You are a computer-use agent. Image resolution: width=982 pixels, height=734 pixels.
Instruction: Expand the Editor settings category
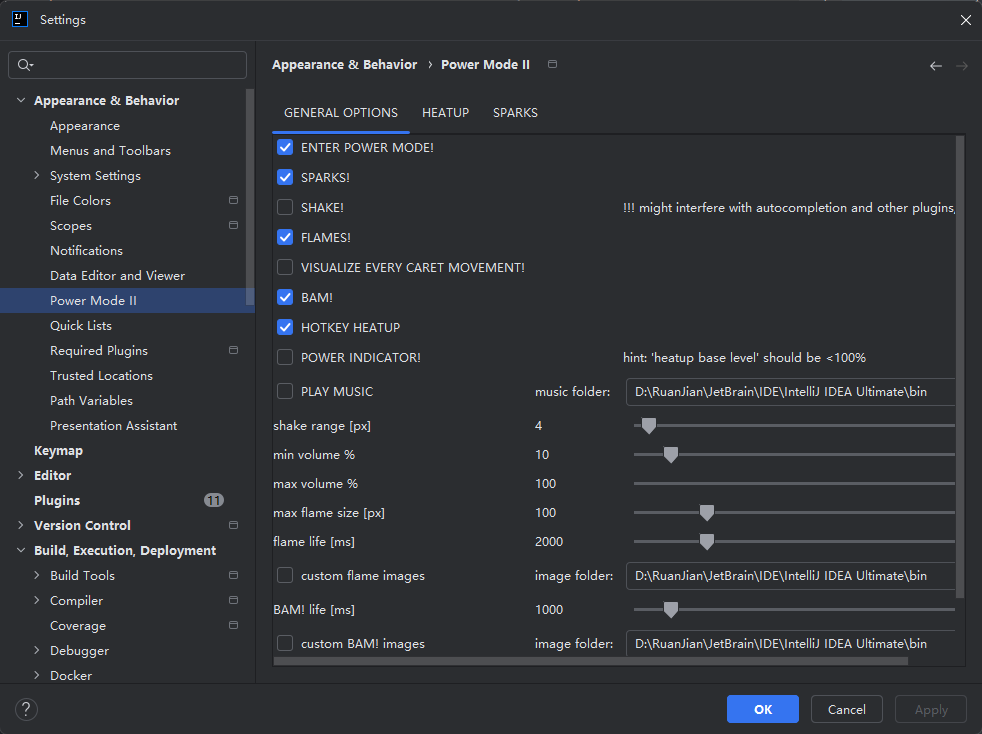[x=21, y=476]
